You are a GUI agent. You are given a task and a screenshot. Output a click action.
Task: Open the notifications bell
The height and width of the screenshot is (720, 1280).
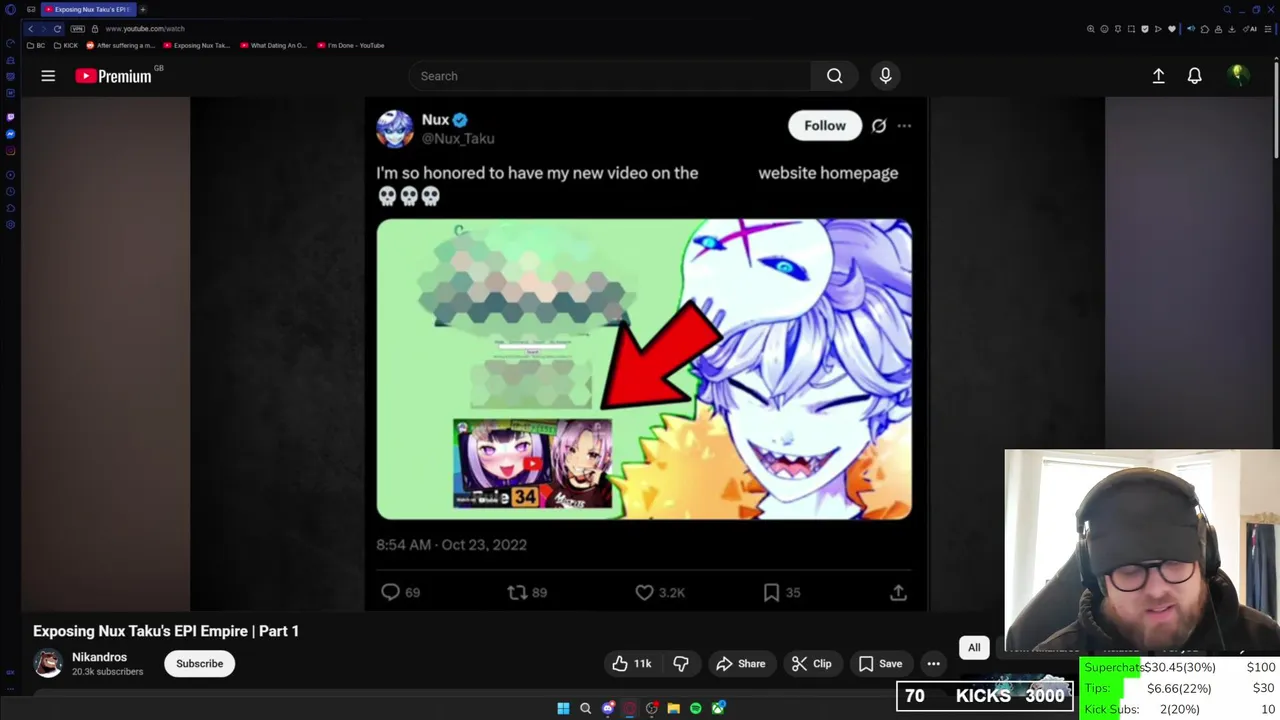pyautogui.click(x=1194, y=76)
